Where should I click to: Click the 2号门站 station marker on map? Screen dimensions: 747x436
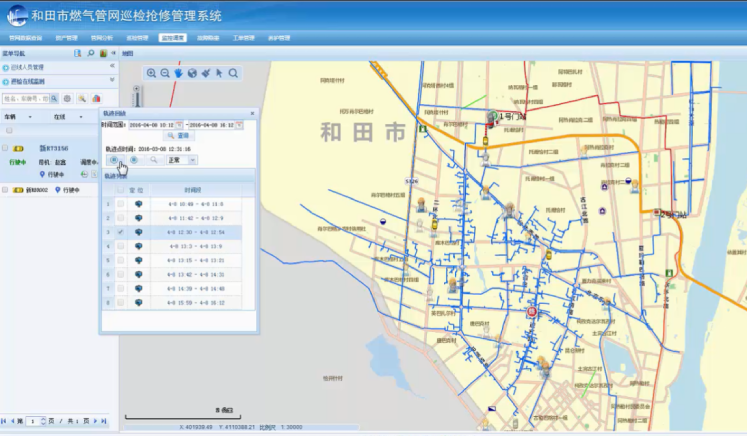(x=657, y=213)
